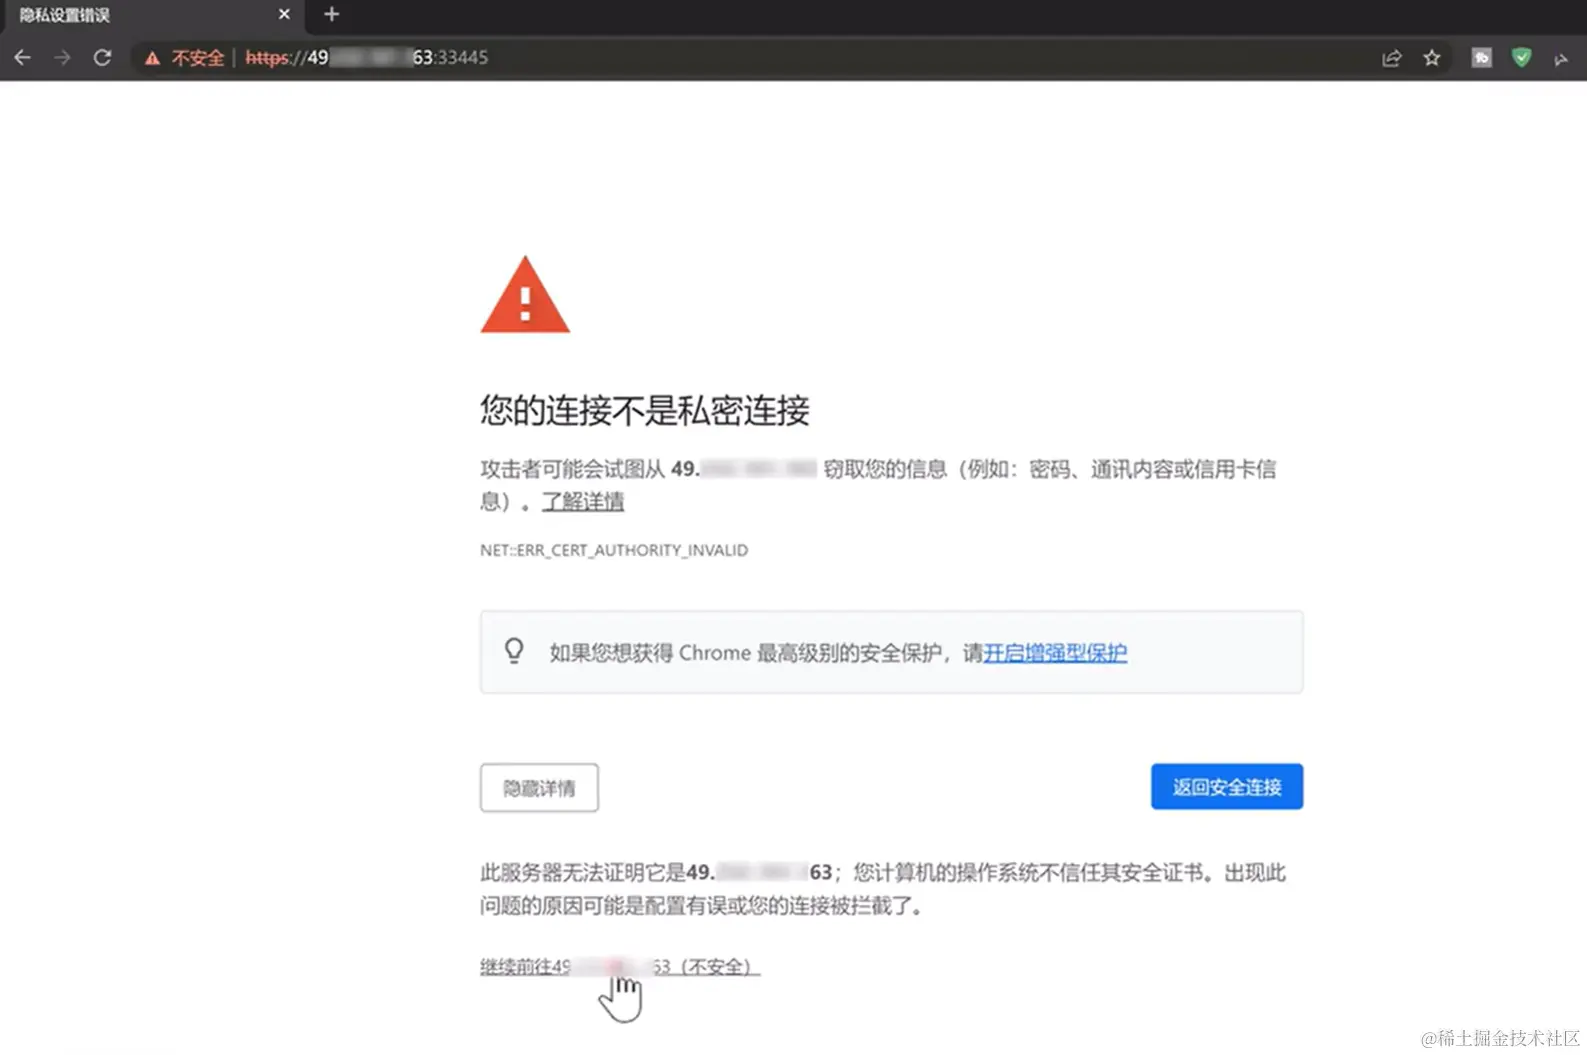Viewport: 1587px width, 1055px height.
Task: Reload the page with the refresh icon
Action: (102, 58)
